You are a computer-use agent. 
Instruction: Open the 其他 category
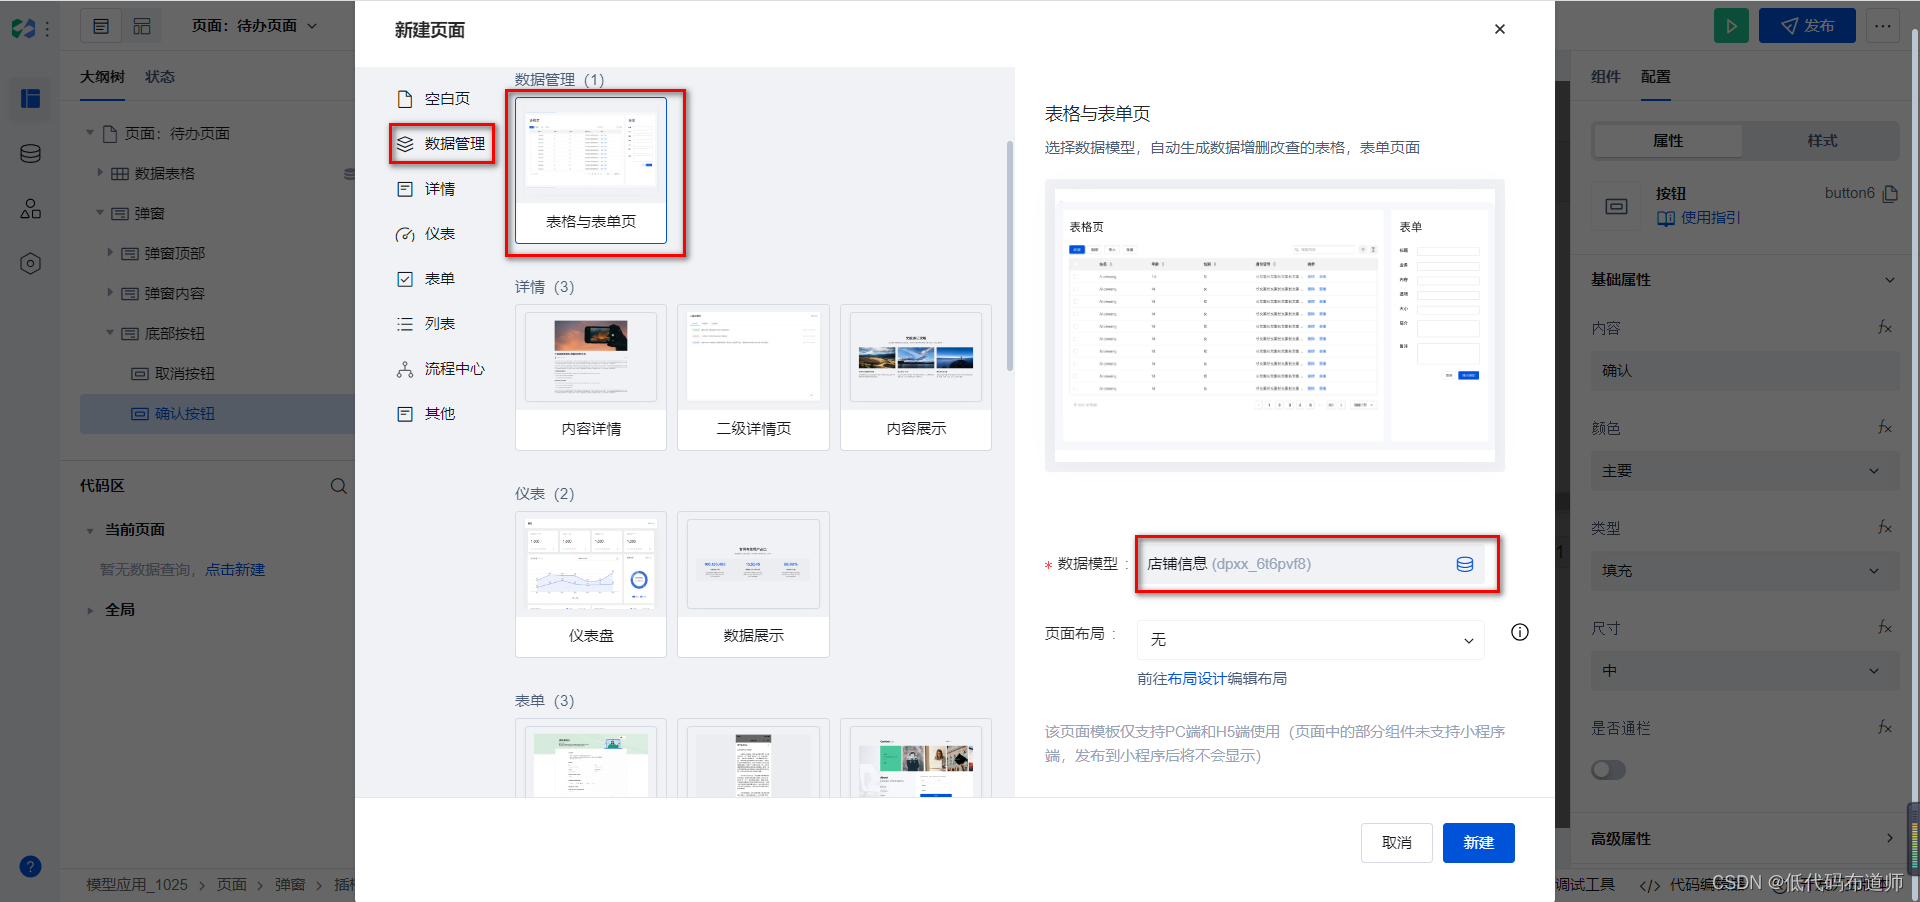pyautogui.click(x=426, y=414)
